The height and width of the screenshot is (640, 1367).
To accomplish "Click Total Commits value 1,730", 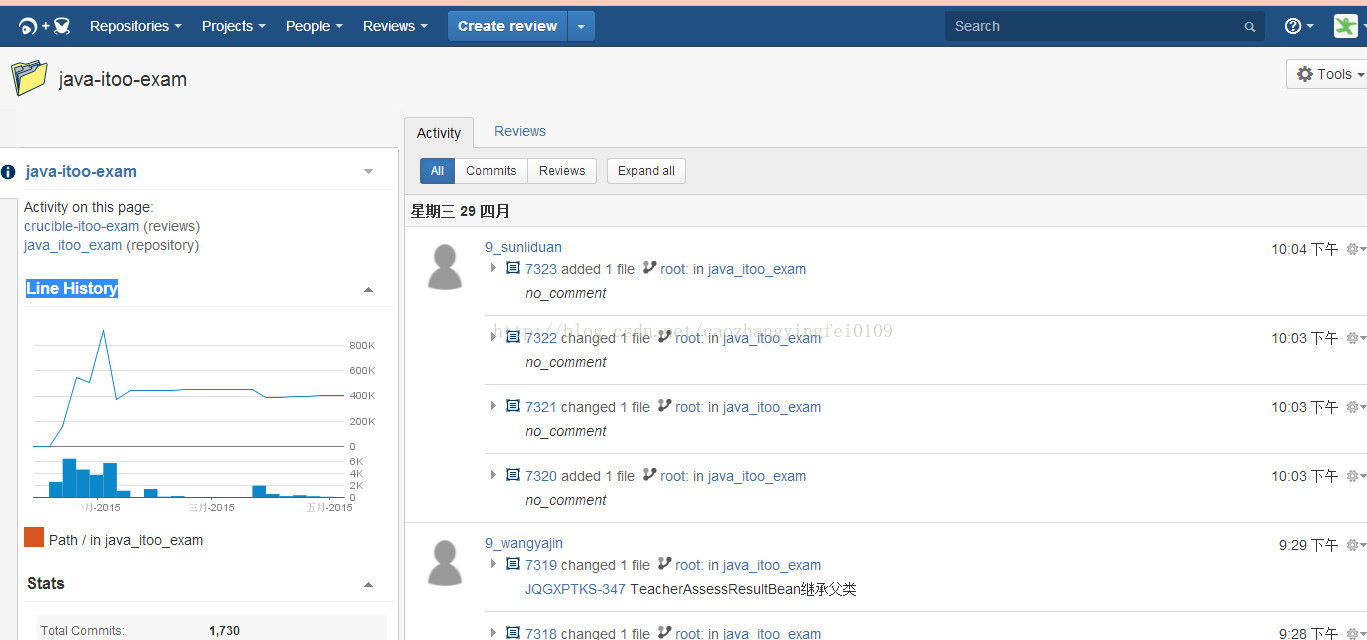I will (224, 631).
